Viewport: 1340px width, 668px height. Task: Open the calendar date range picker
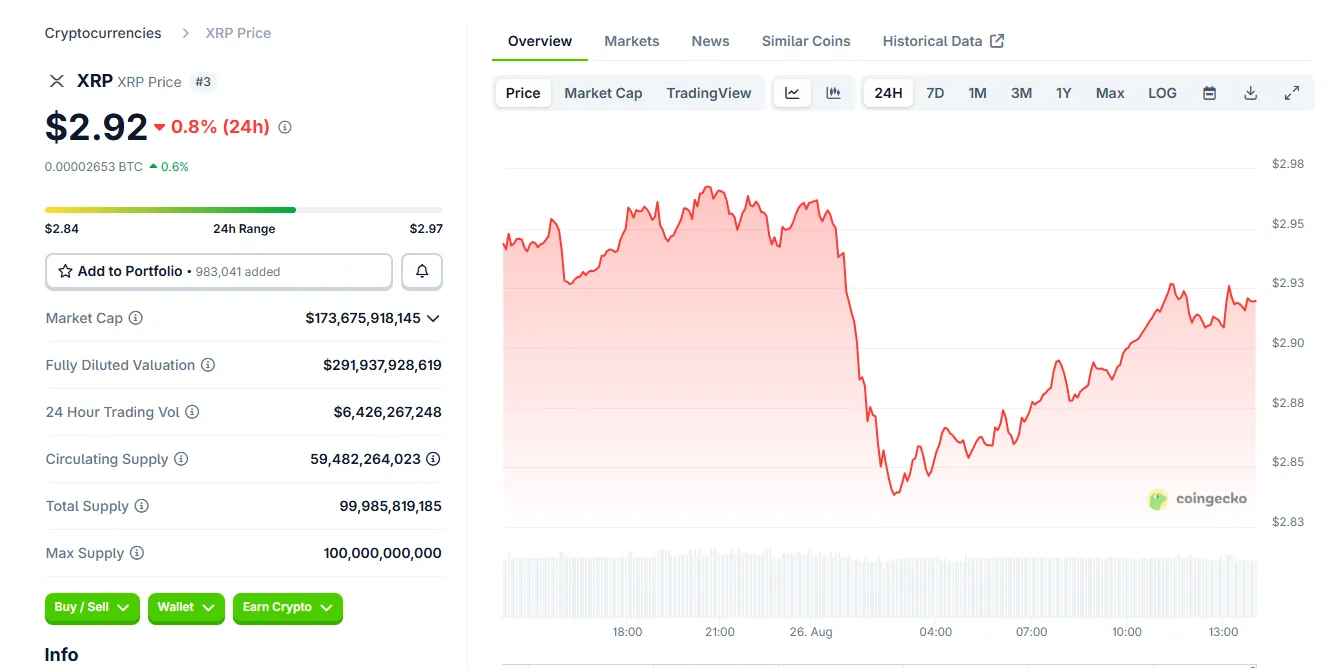pyautogui.click(x=1209, y=93)
